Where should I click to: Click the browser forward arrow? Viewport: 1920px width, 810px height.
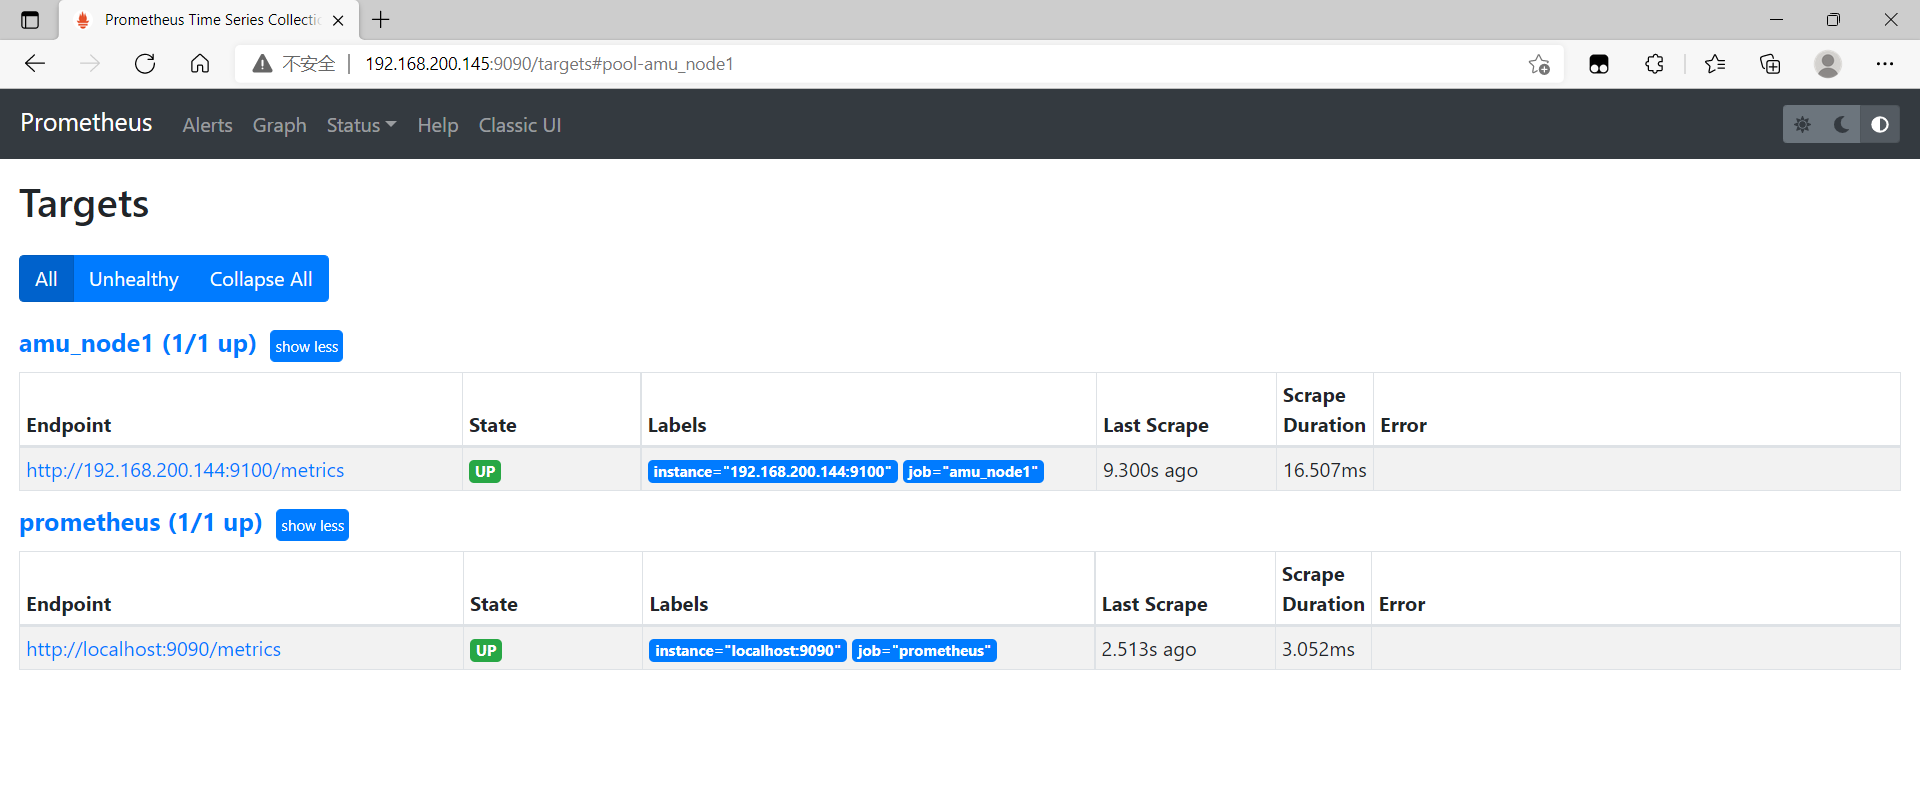(x=90, y=64)
